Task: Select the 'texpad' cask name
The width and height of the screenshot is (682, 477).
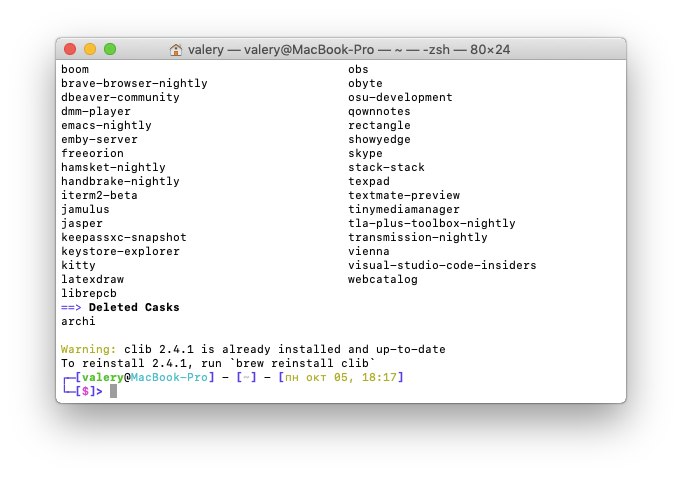Action: (x=369, y=181)
